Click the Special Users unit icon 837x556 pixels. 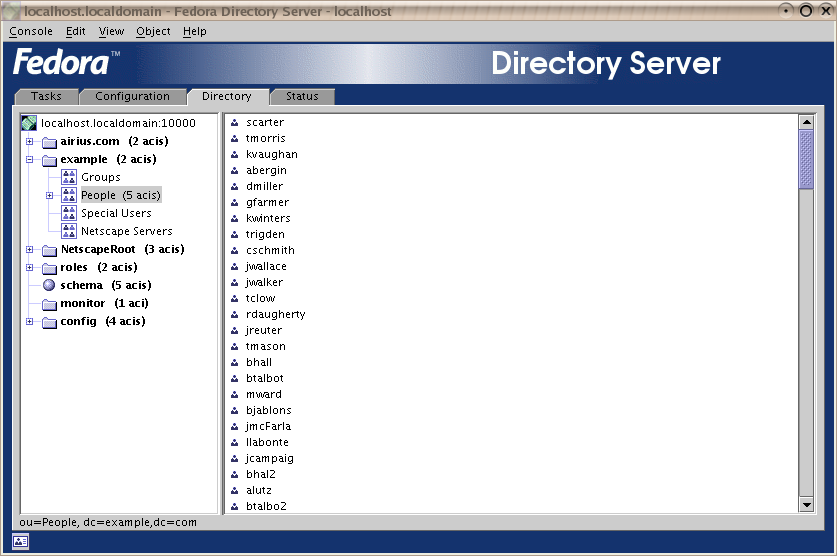[69, 213]
